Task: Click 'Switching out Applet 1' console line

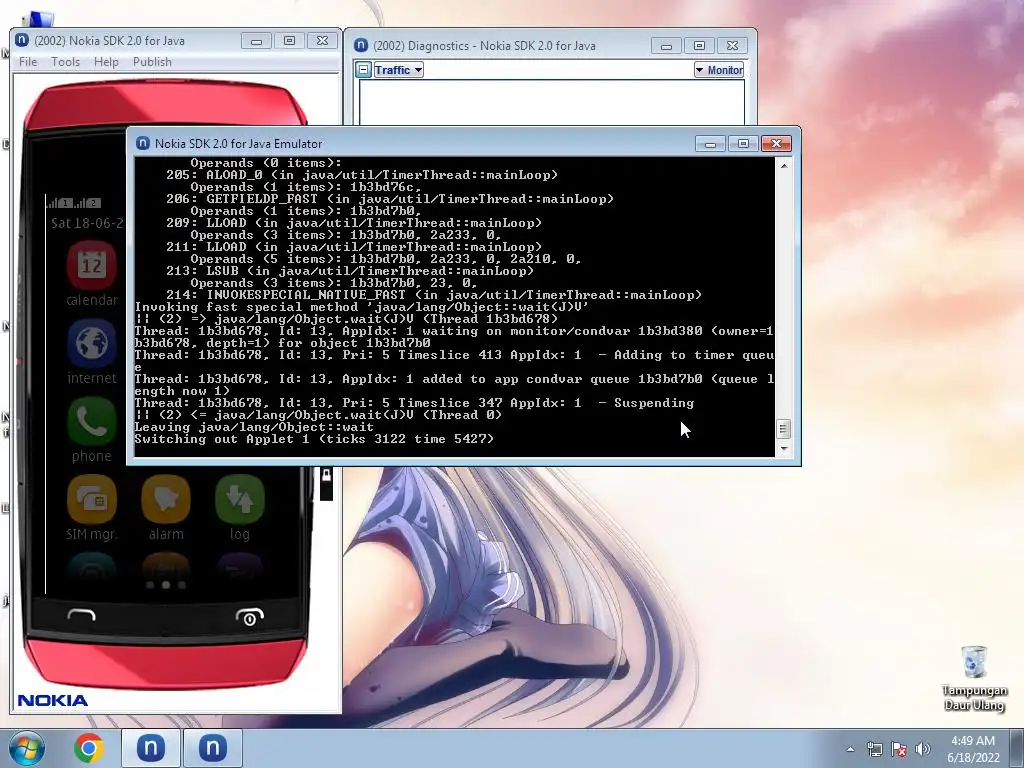Action: (314, 439)
